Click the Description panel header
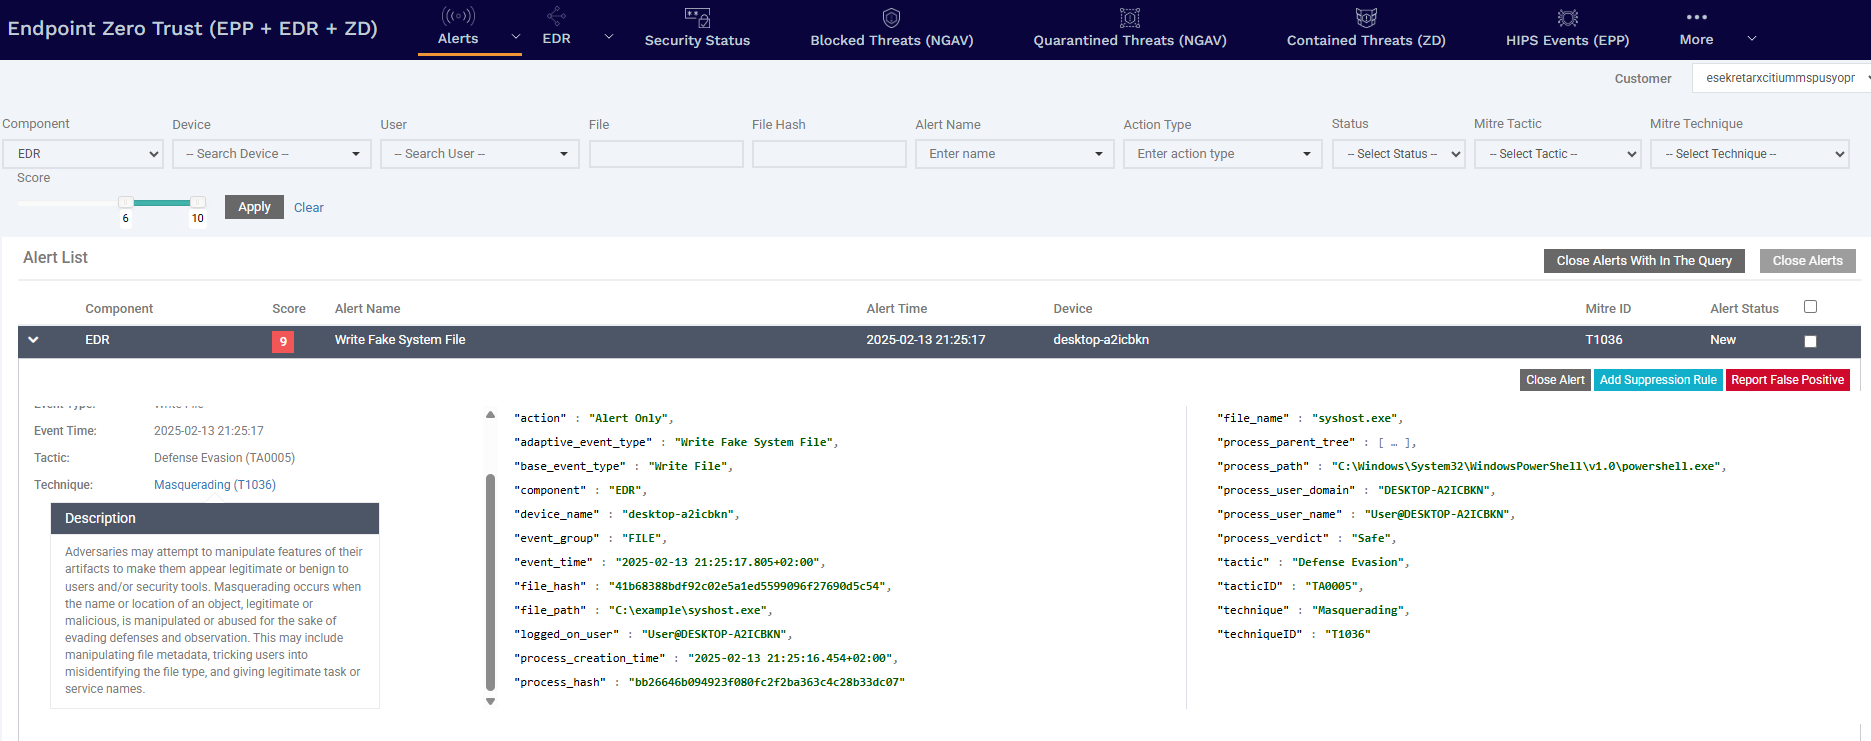 pos(215,518)
